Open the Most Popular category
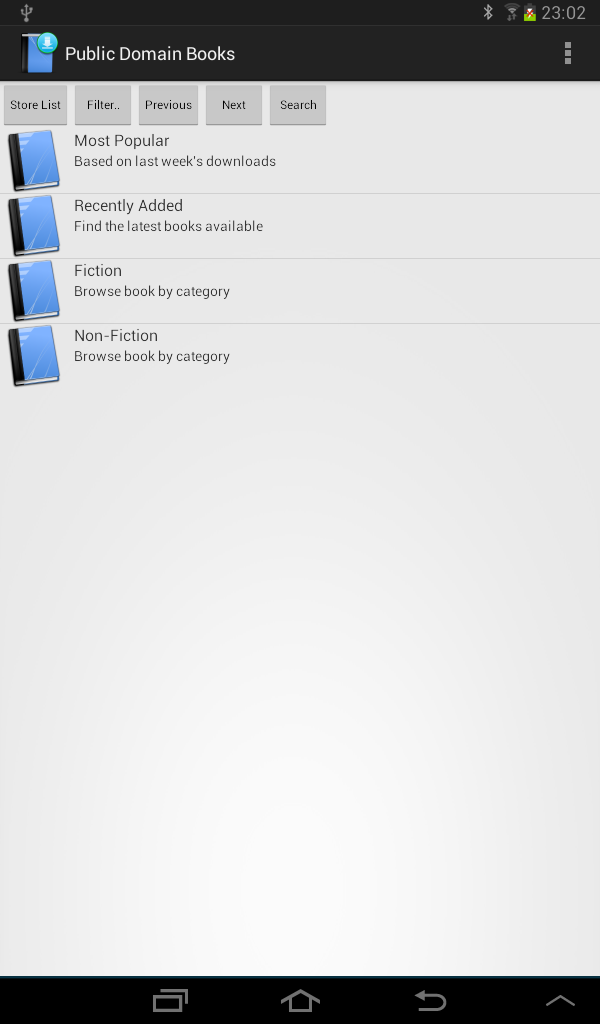The width and height of the screenshot is (600, 1024). pyautogui.click(x=300, y=161)
